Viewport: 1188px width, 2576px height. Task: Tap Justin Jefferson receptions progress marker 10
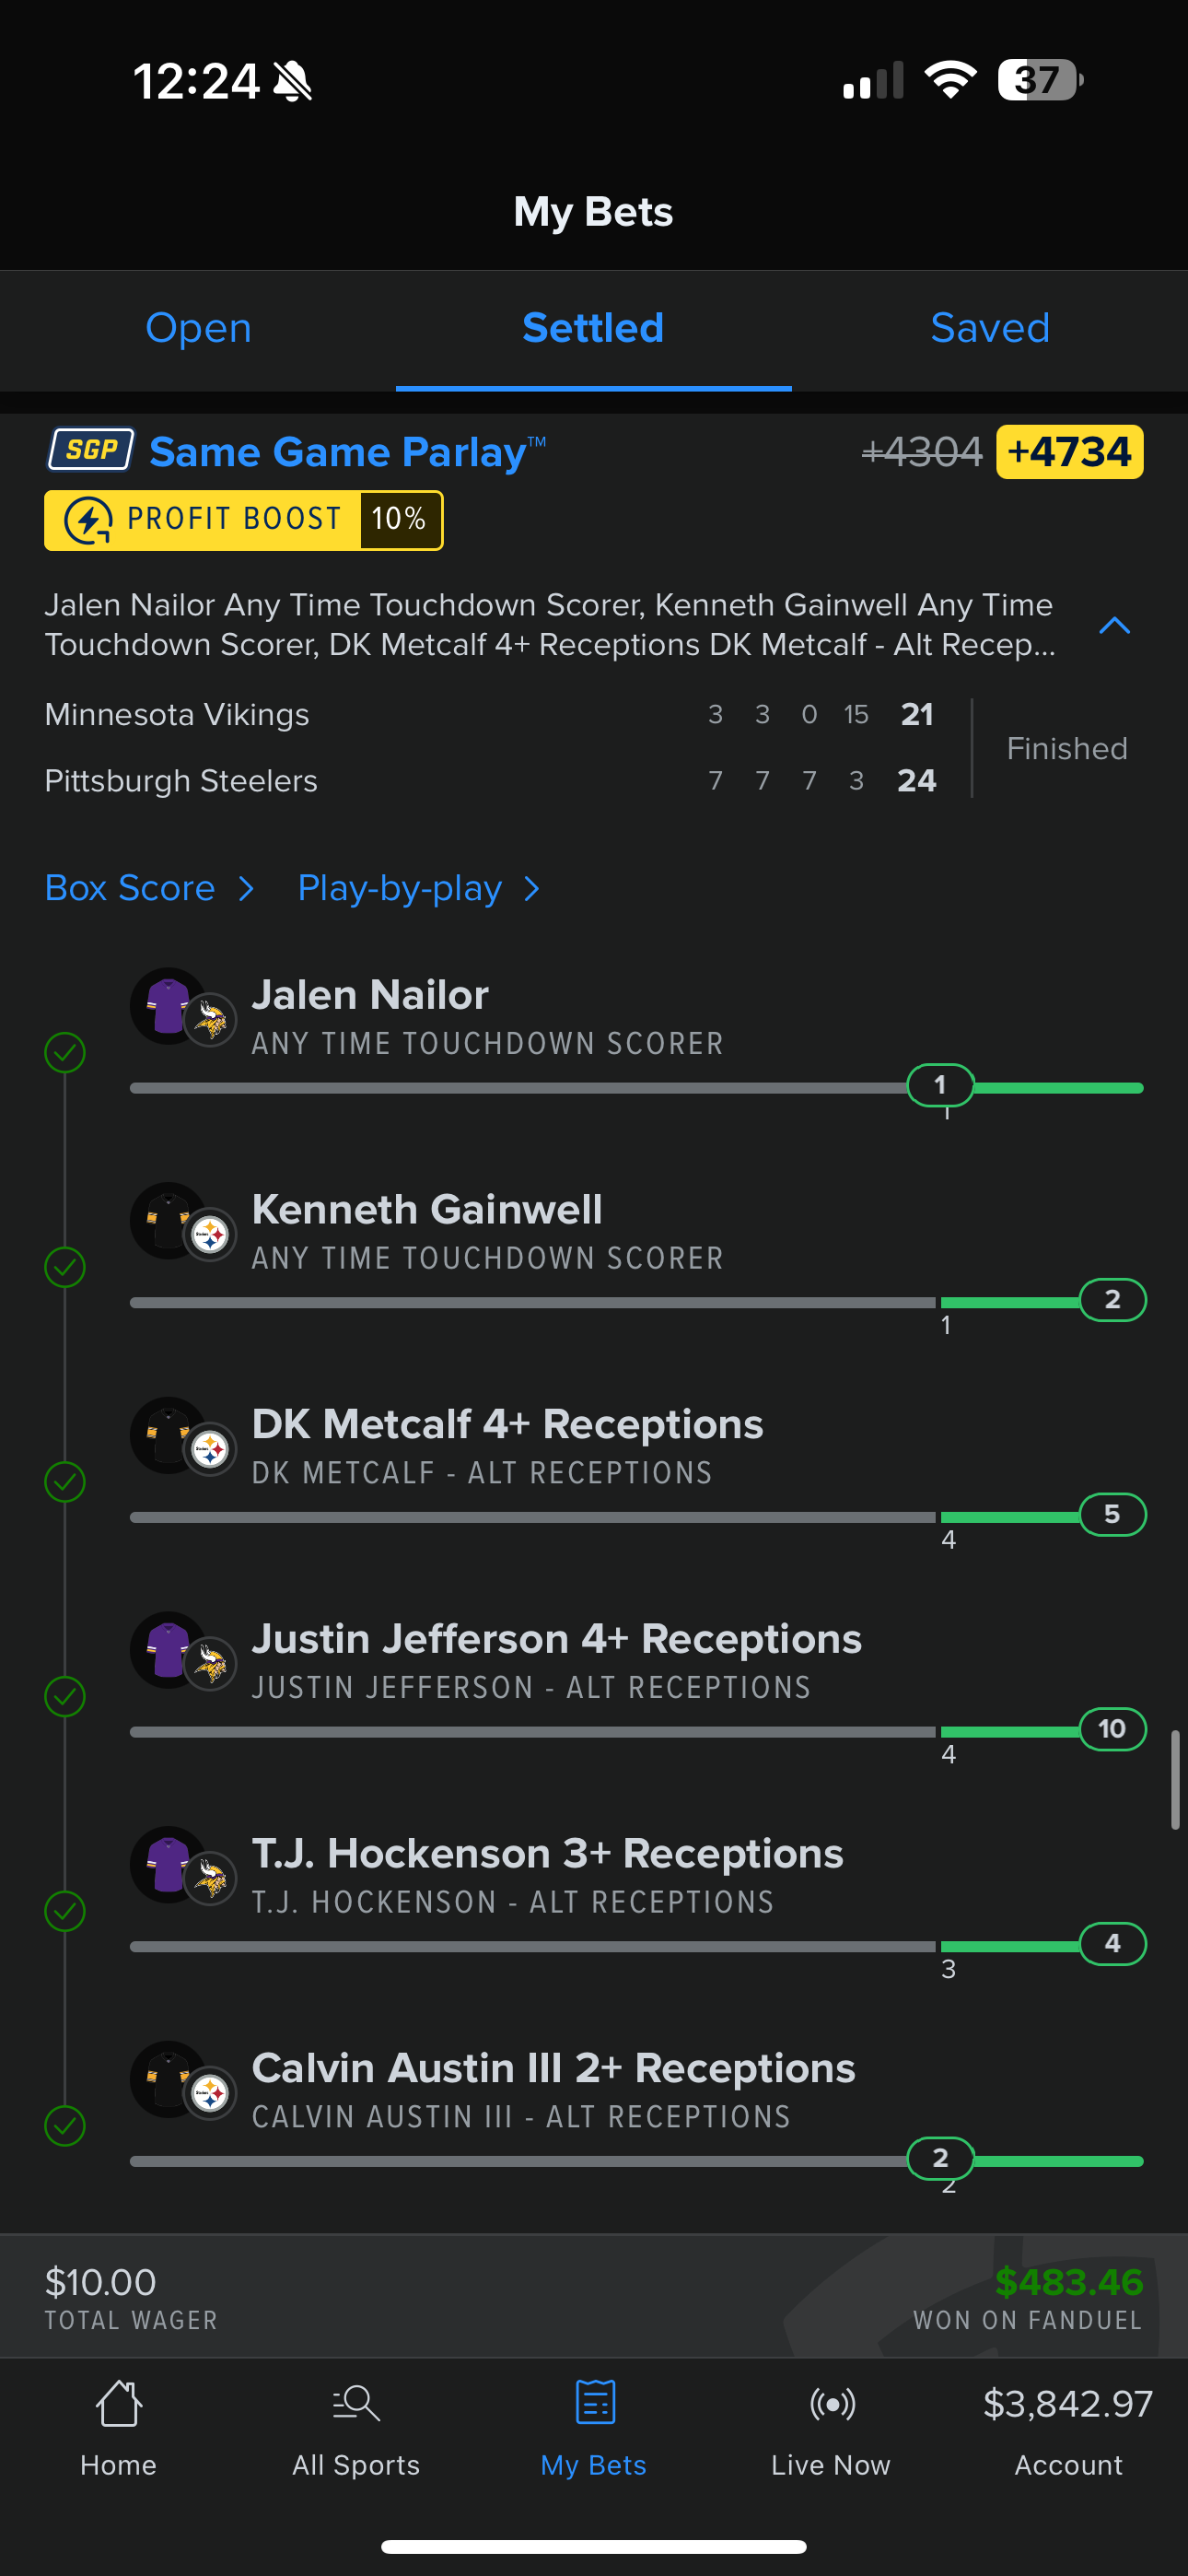(1112, 1729)
